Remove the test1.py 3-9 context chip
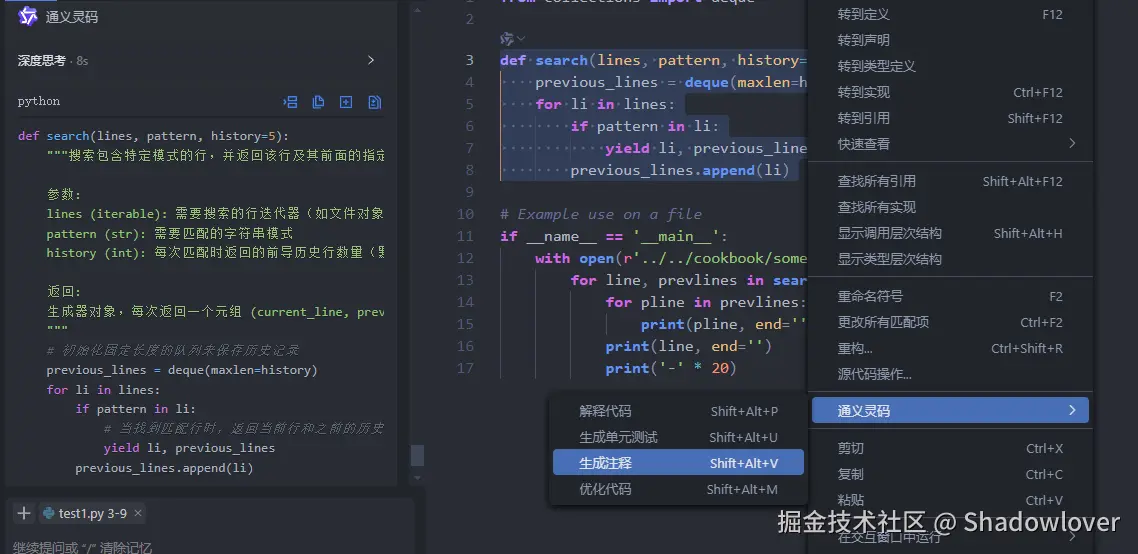The height and width of the screenshot is (554, 1138). click(x=138, y=513)
